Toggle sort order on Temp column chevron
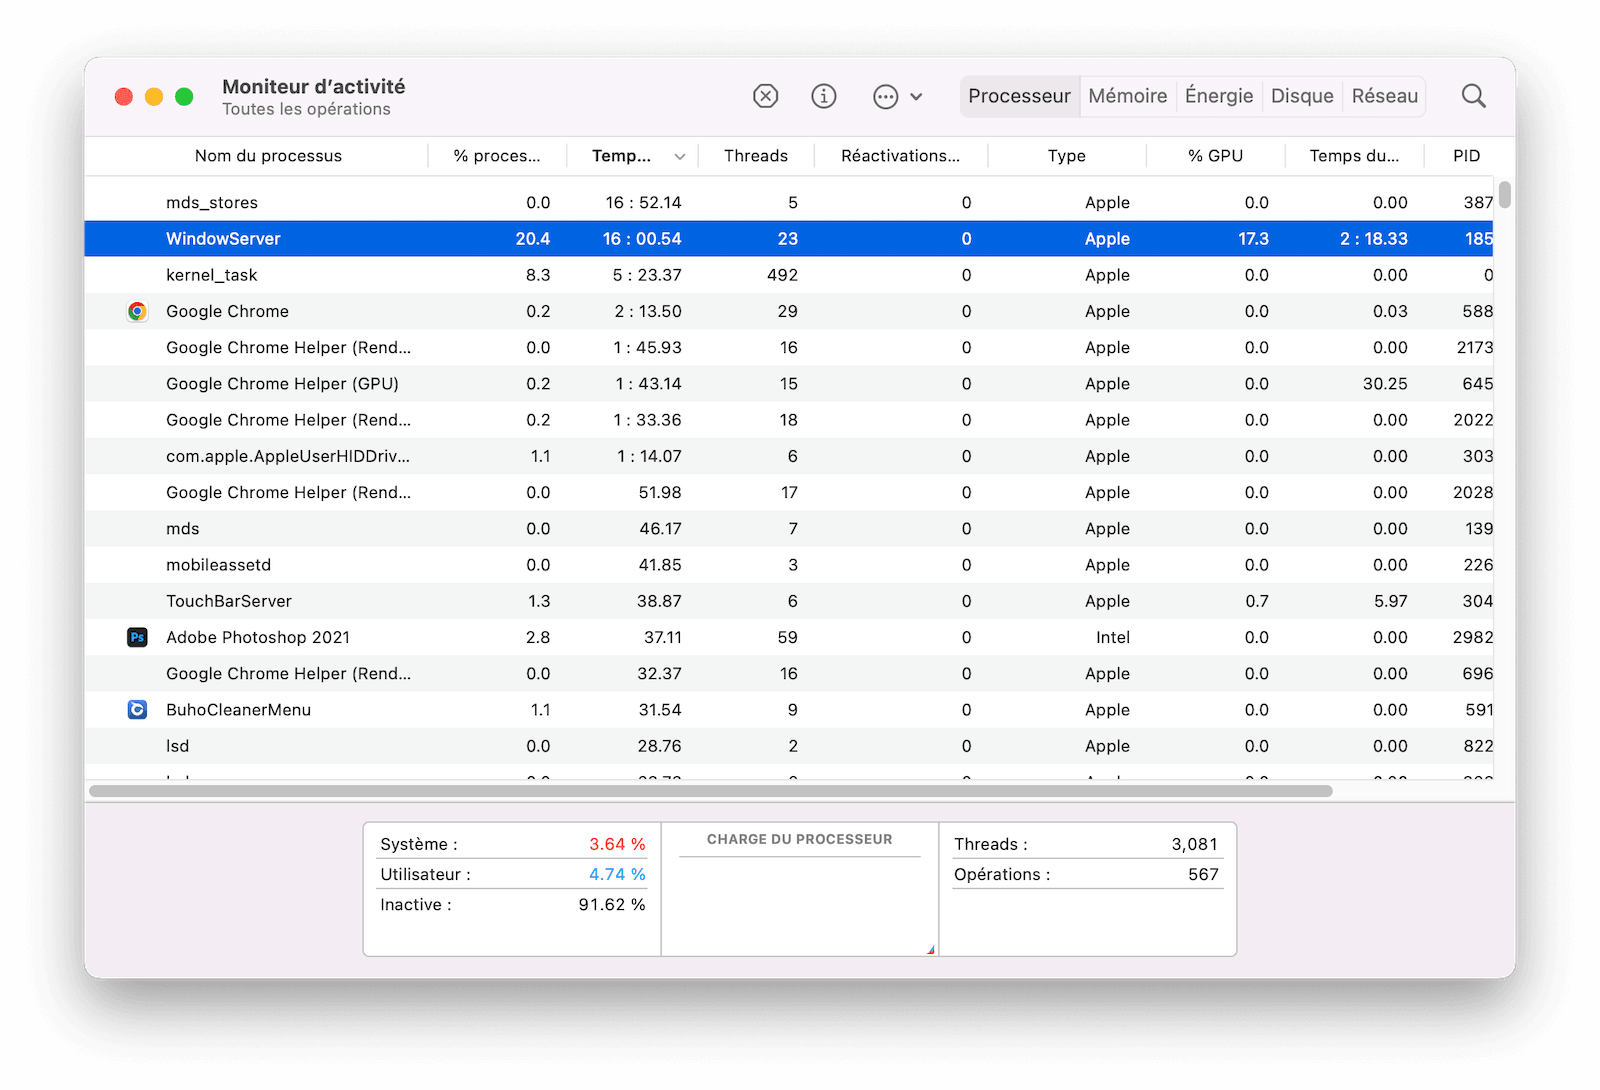The image size is (1600, 1090). (680, 157)
